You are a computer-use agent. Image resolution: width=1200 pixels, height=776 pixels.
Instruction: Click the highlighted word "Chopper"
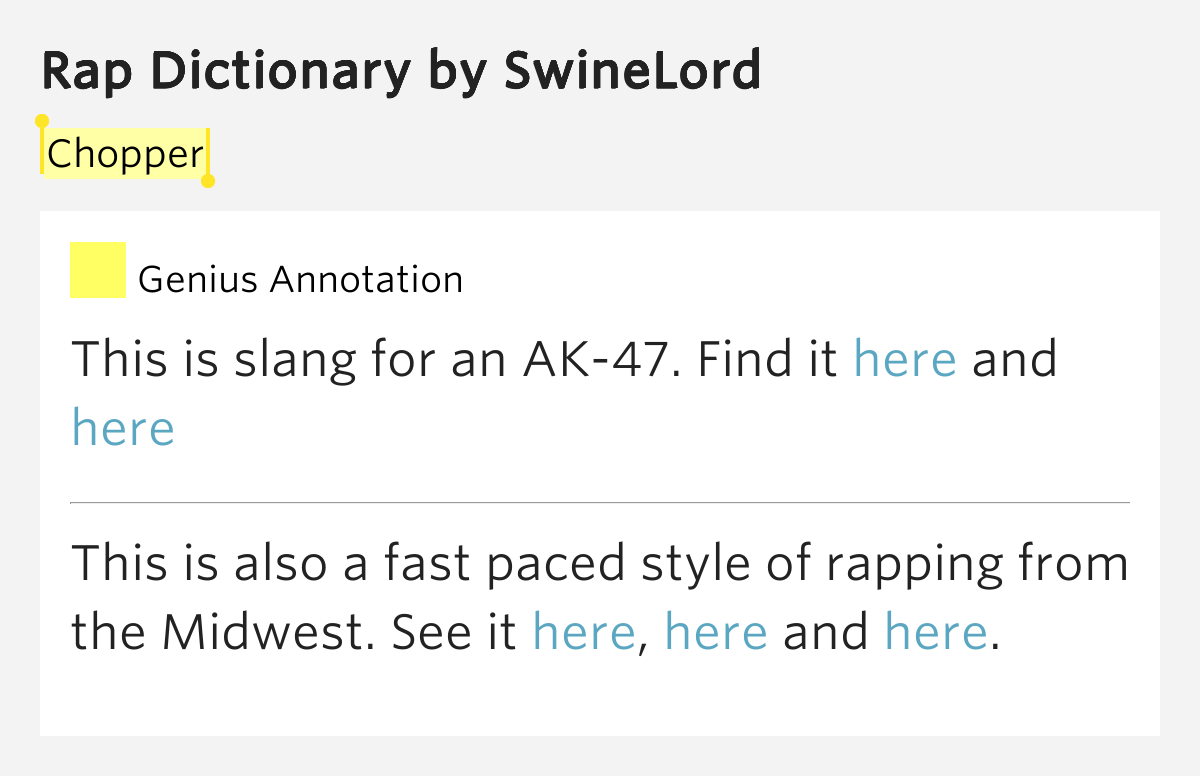[x=125, y=154]
